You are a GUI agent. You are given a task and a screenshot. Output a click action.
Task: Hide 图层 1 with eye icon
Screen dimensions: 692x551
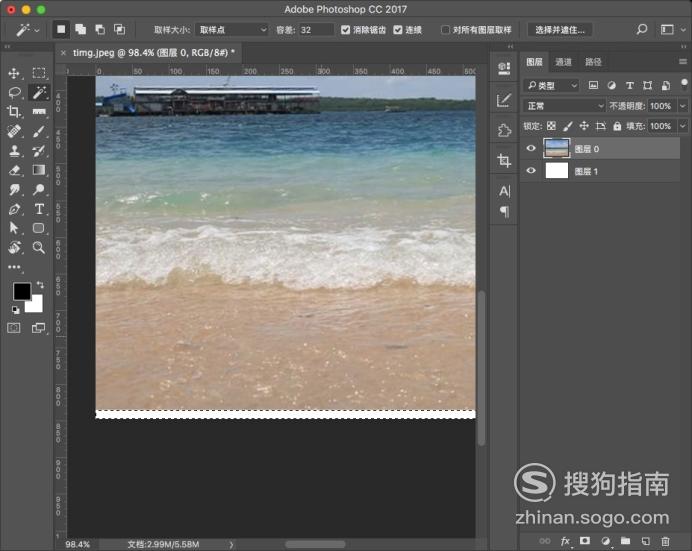point(531,170)
